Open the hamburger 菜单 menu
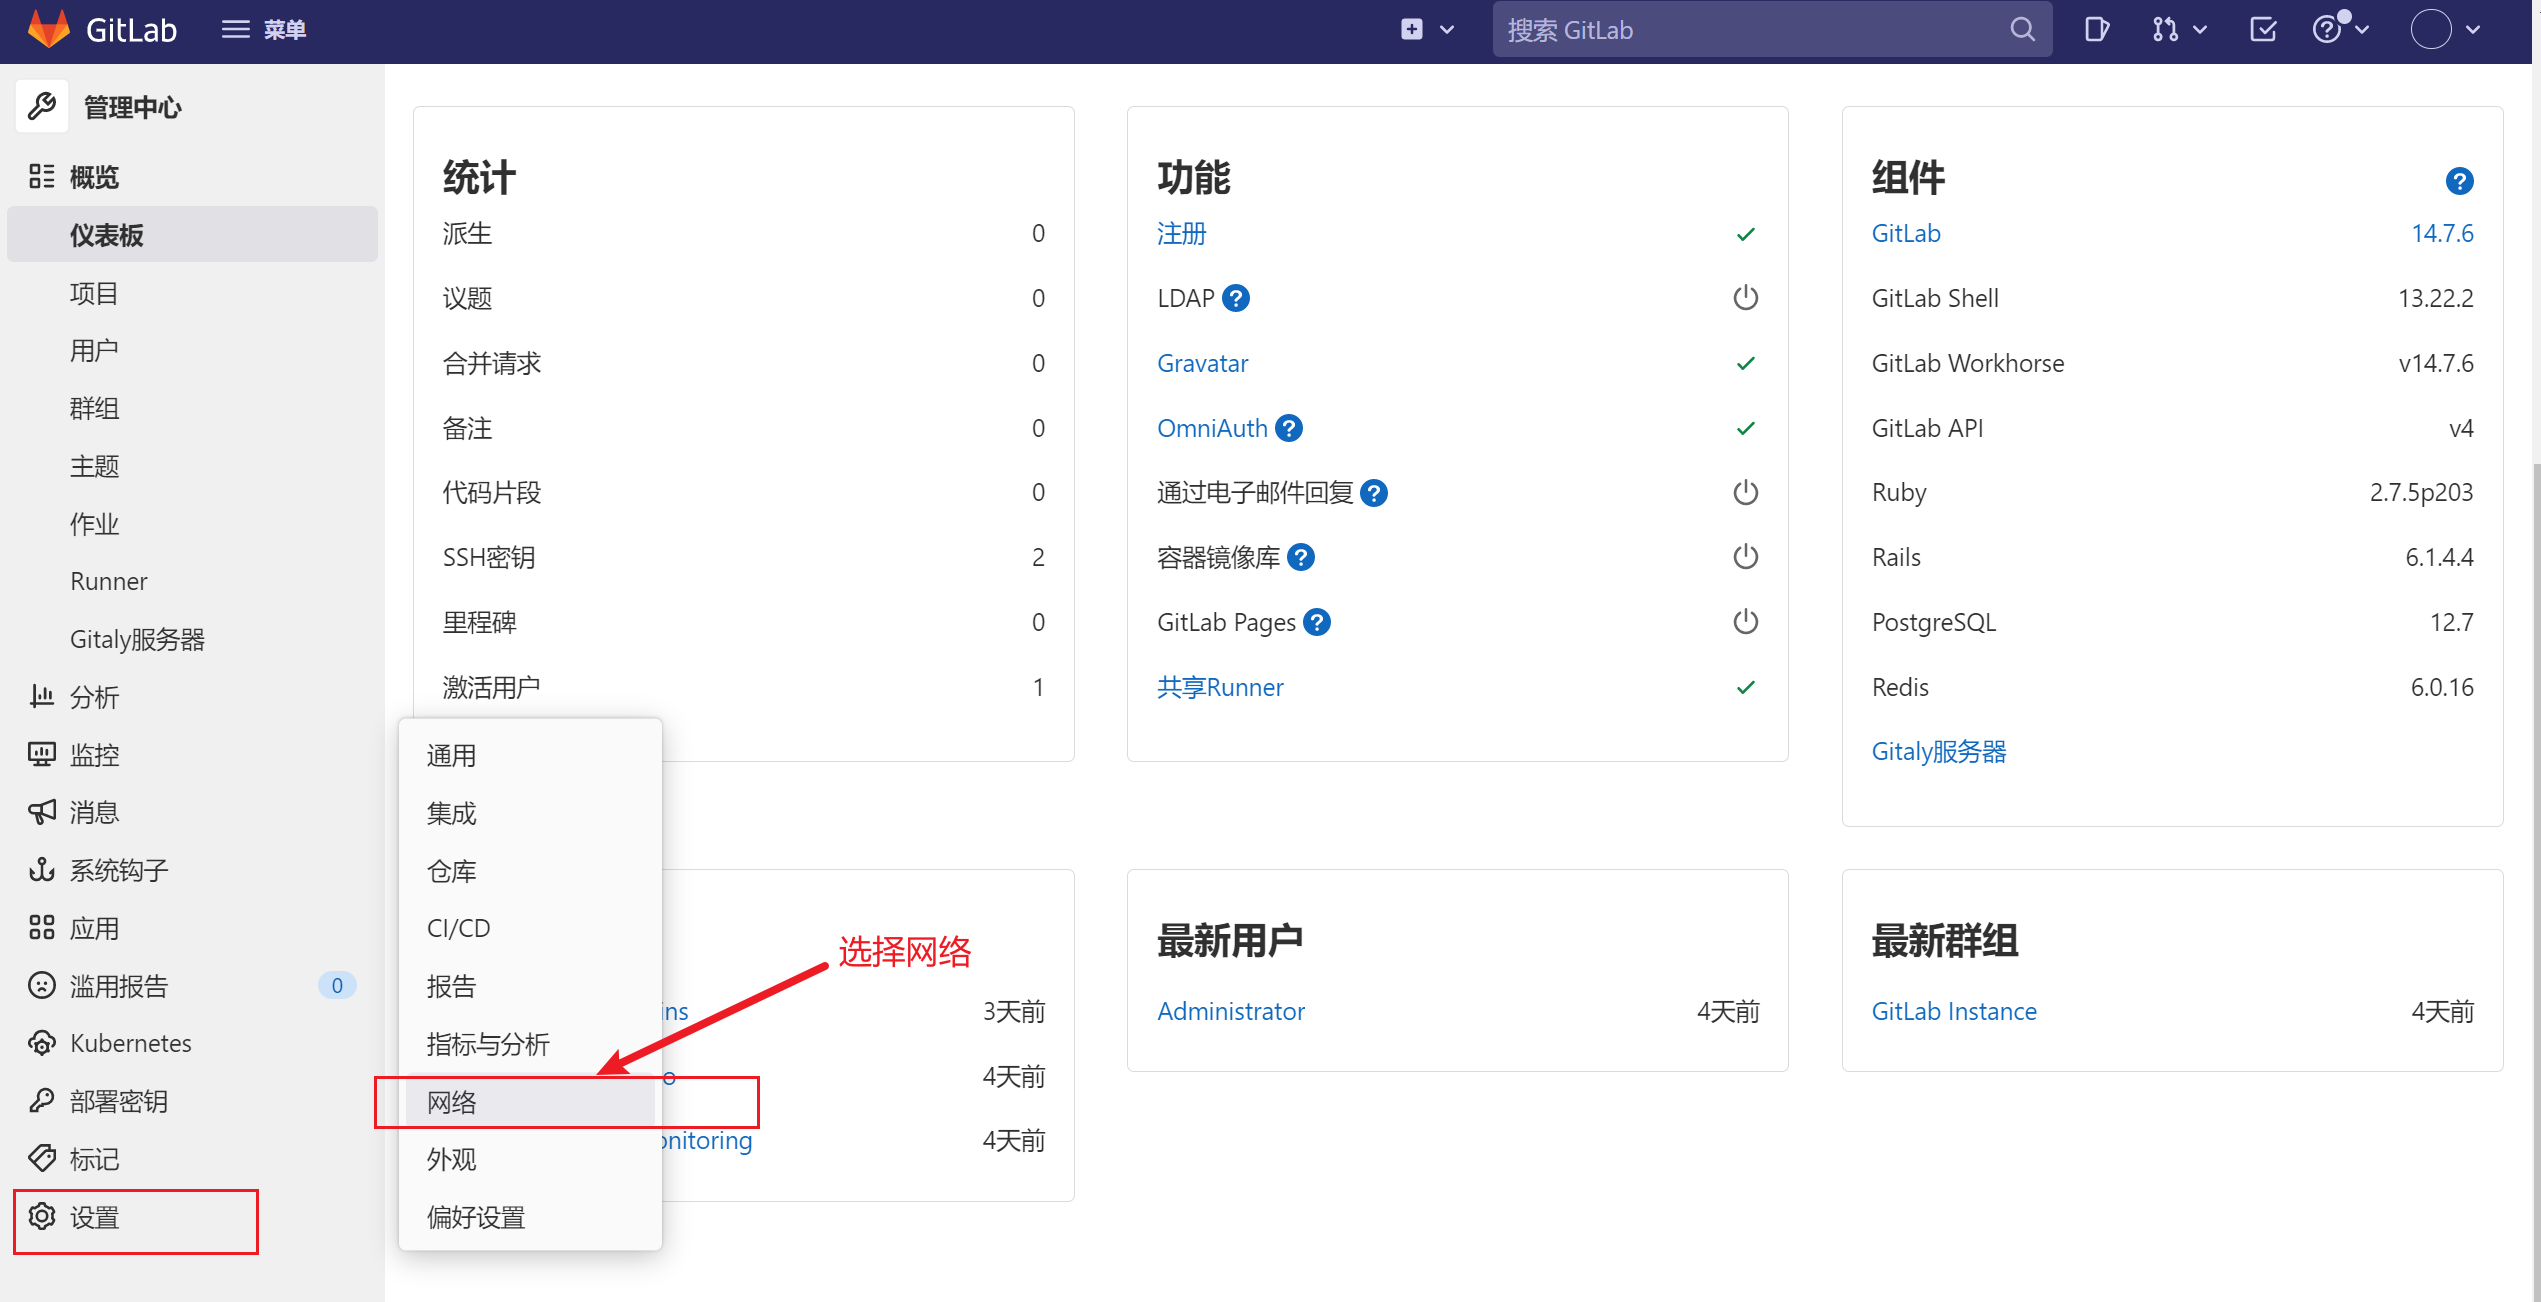The image size is (2541, 1302). [263, 30]
